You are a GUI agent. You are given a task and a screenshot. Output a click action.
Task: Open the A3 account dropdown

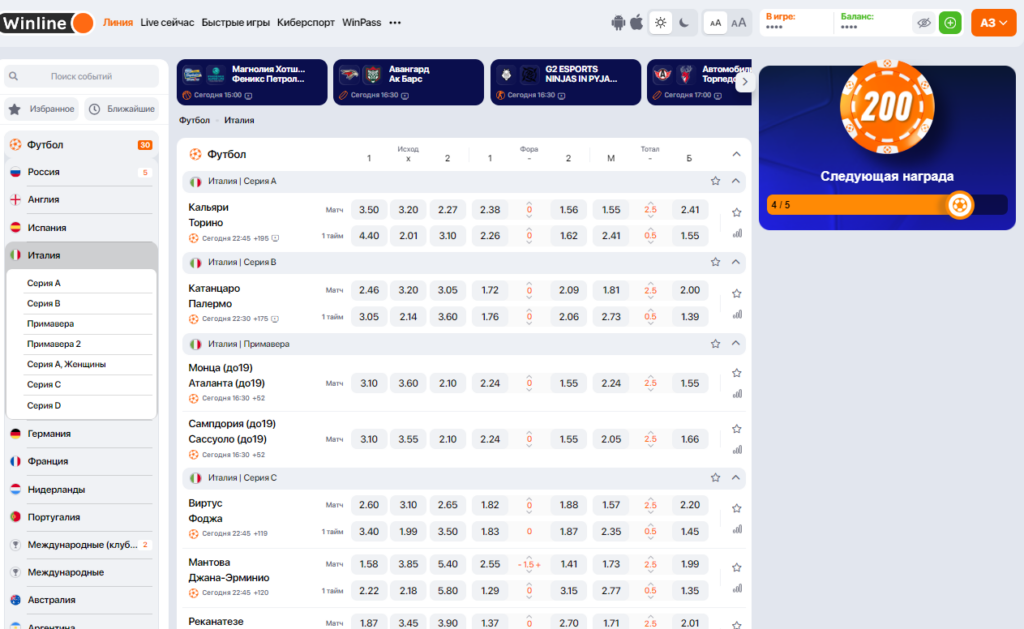(993, 23)
